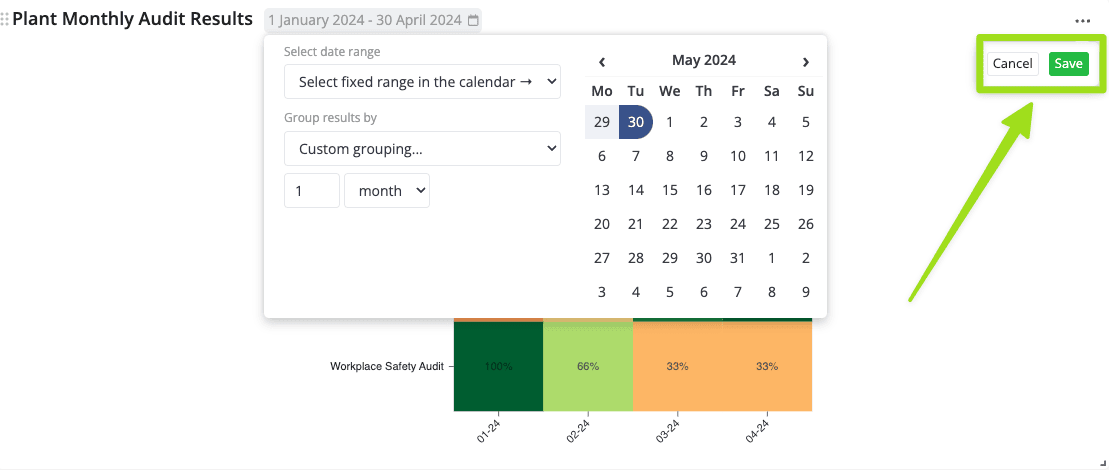The image size is (1109, 470).
Task: Click the light green 66% heatmap cell
Action: tap(588, 366)
